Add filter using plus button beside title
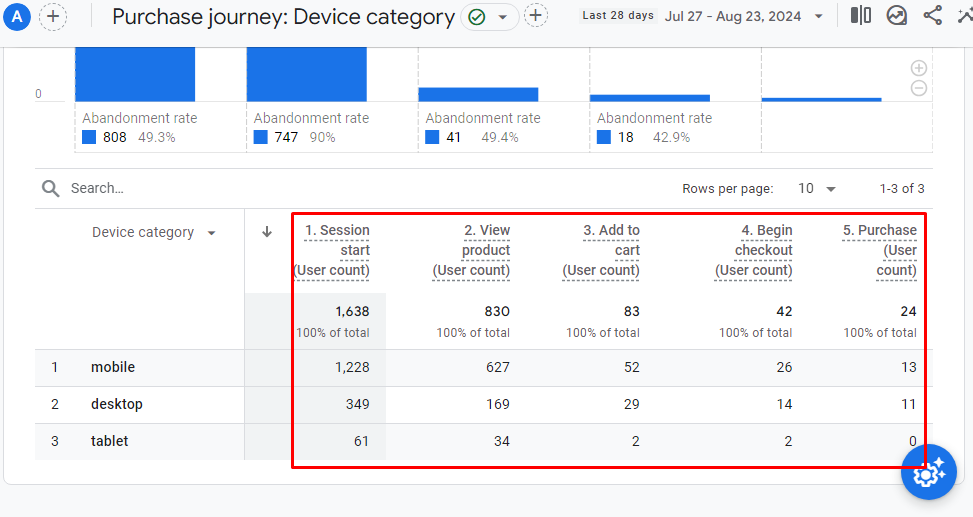Viewport: 973px width, 517px height. [536, 16]
